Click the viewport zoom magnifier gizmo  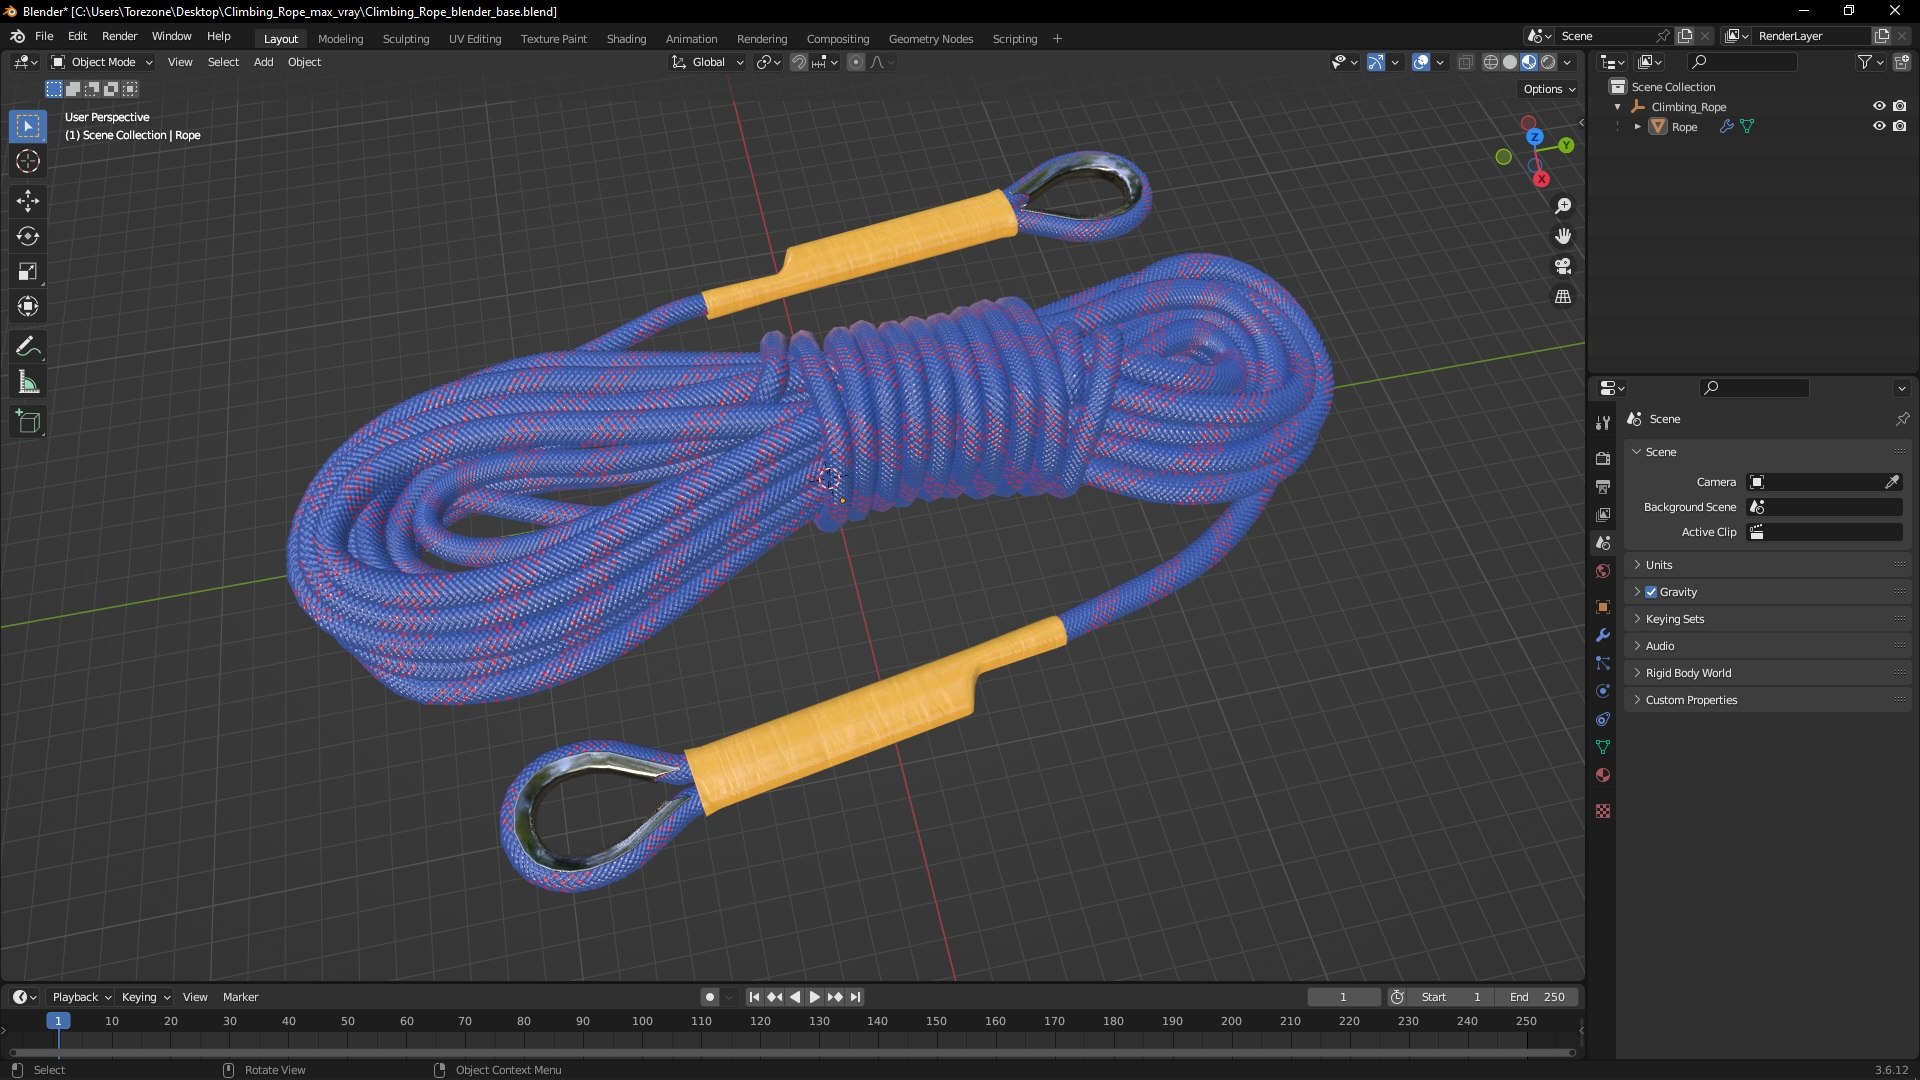[1563, 206]
